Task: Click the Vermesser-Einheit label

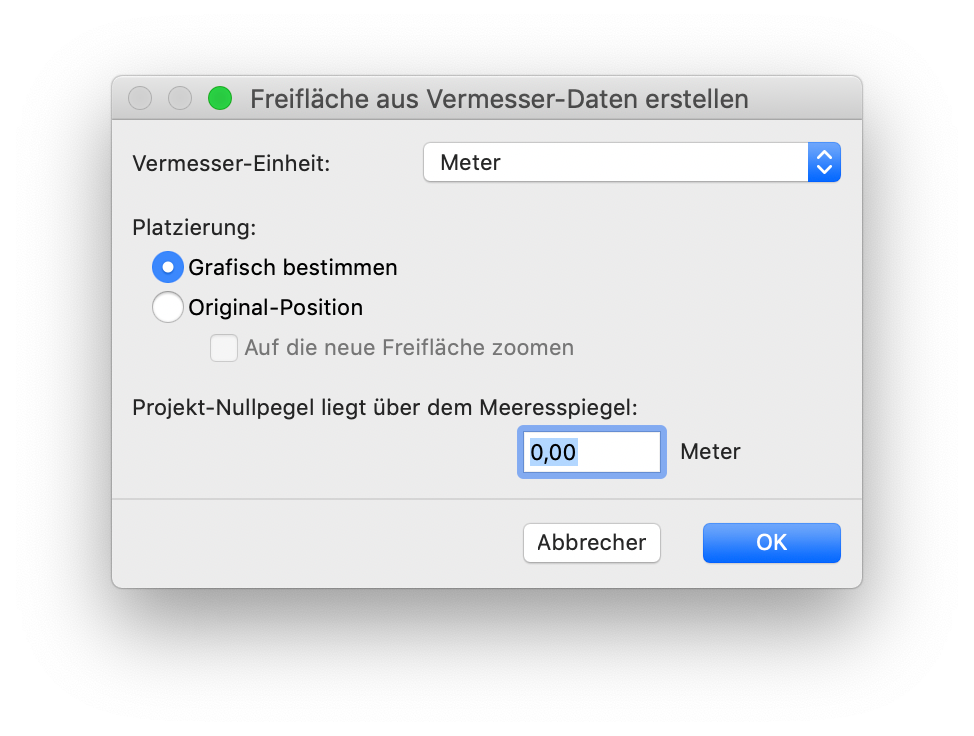Action: tap(231, 163)
